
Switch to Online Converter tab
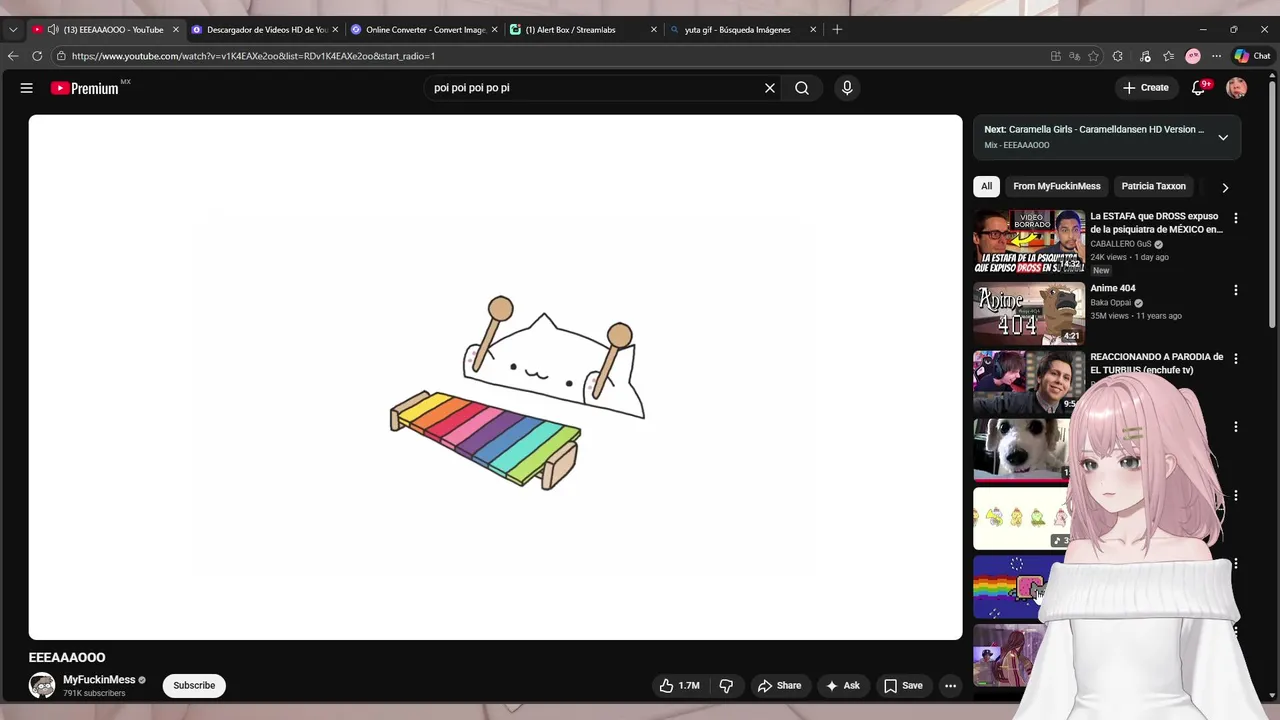pyautogui.click(x=425, y=30)
